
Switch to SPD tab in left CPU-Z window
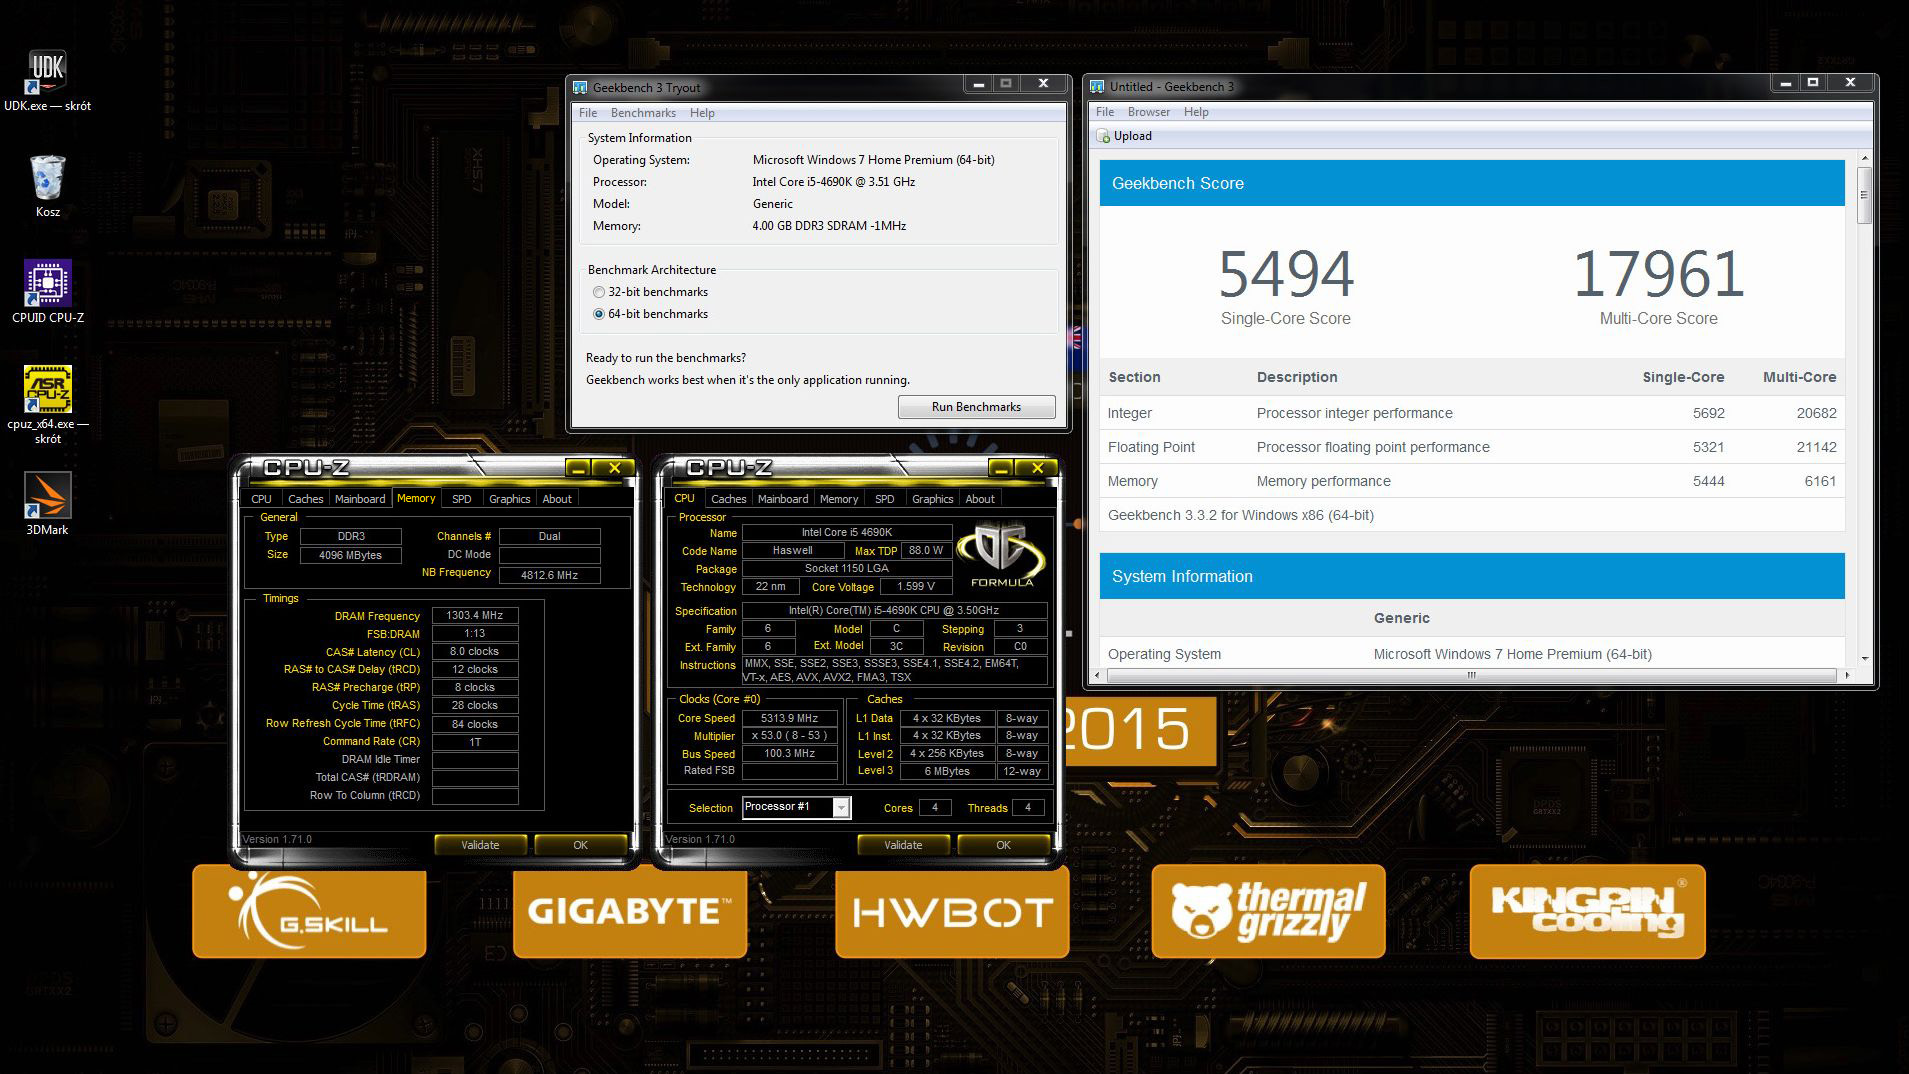(461, 499)
